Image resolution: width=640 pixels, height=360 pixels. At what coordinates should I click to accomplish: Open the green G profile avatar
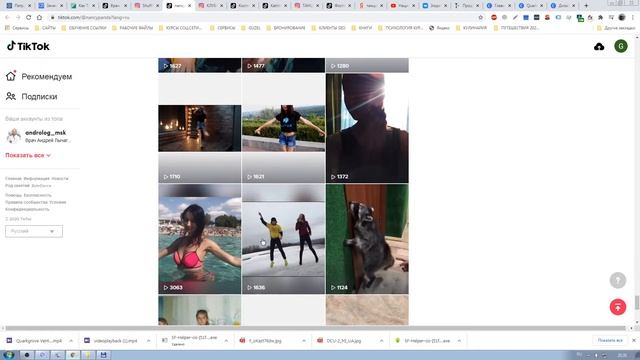click(621, 46)
